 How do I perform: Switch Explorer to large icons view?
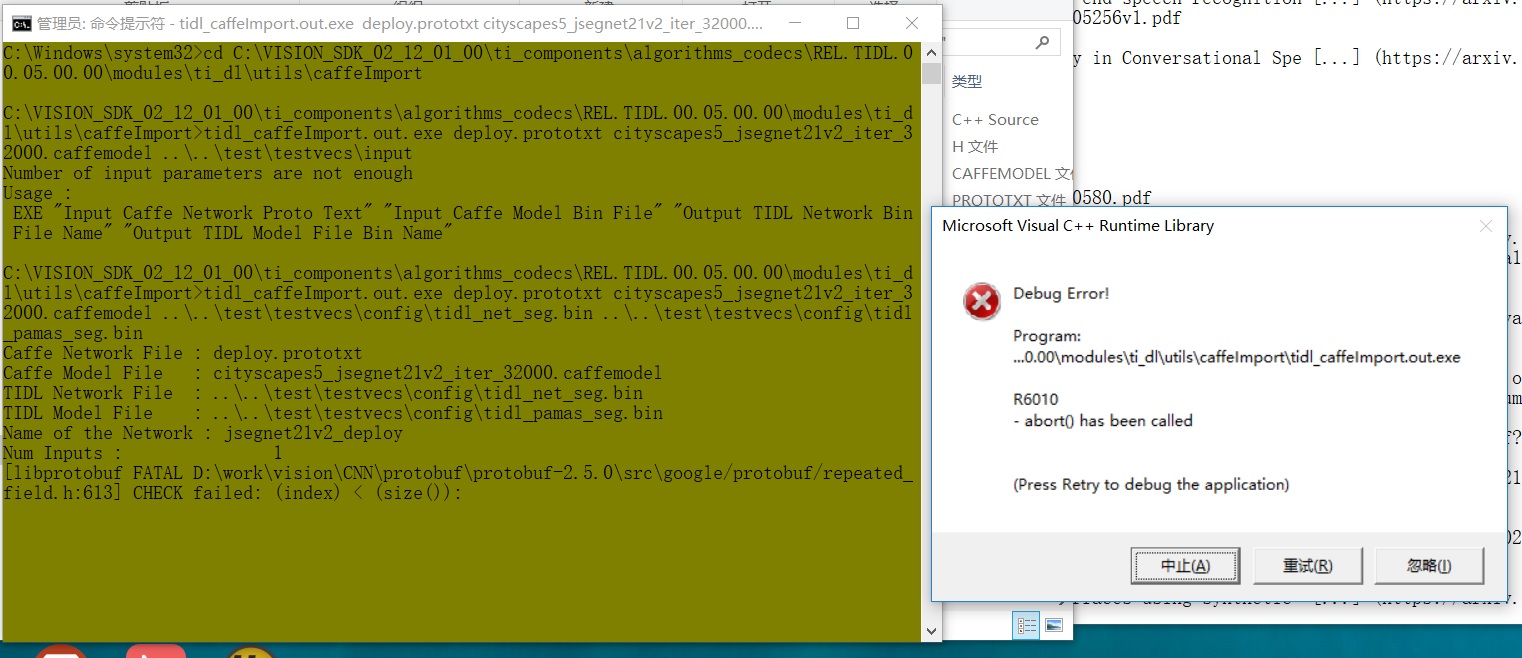[1053, 625]
